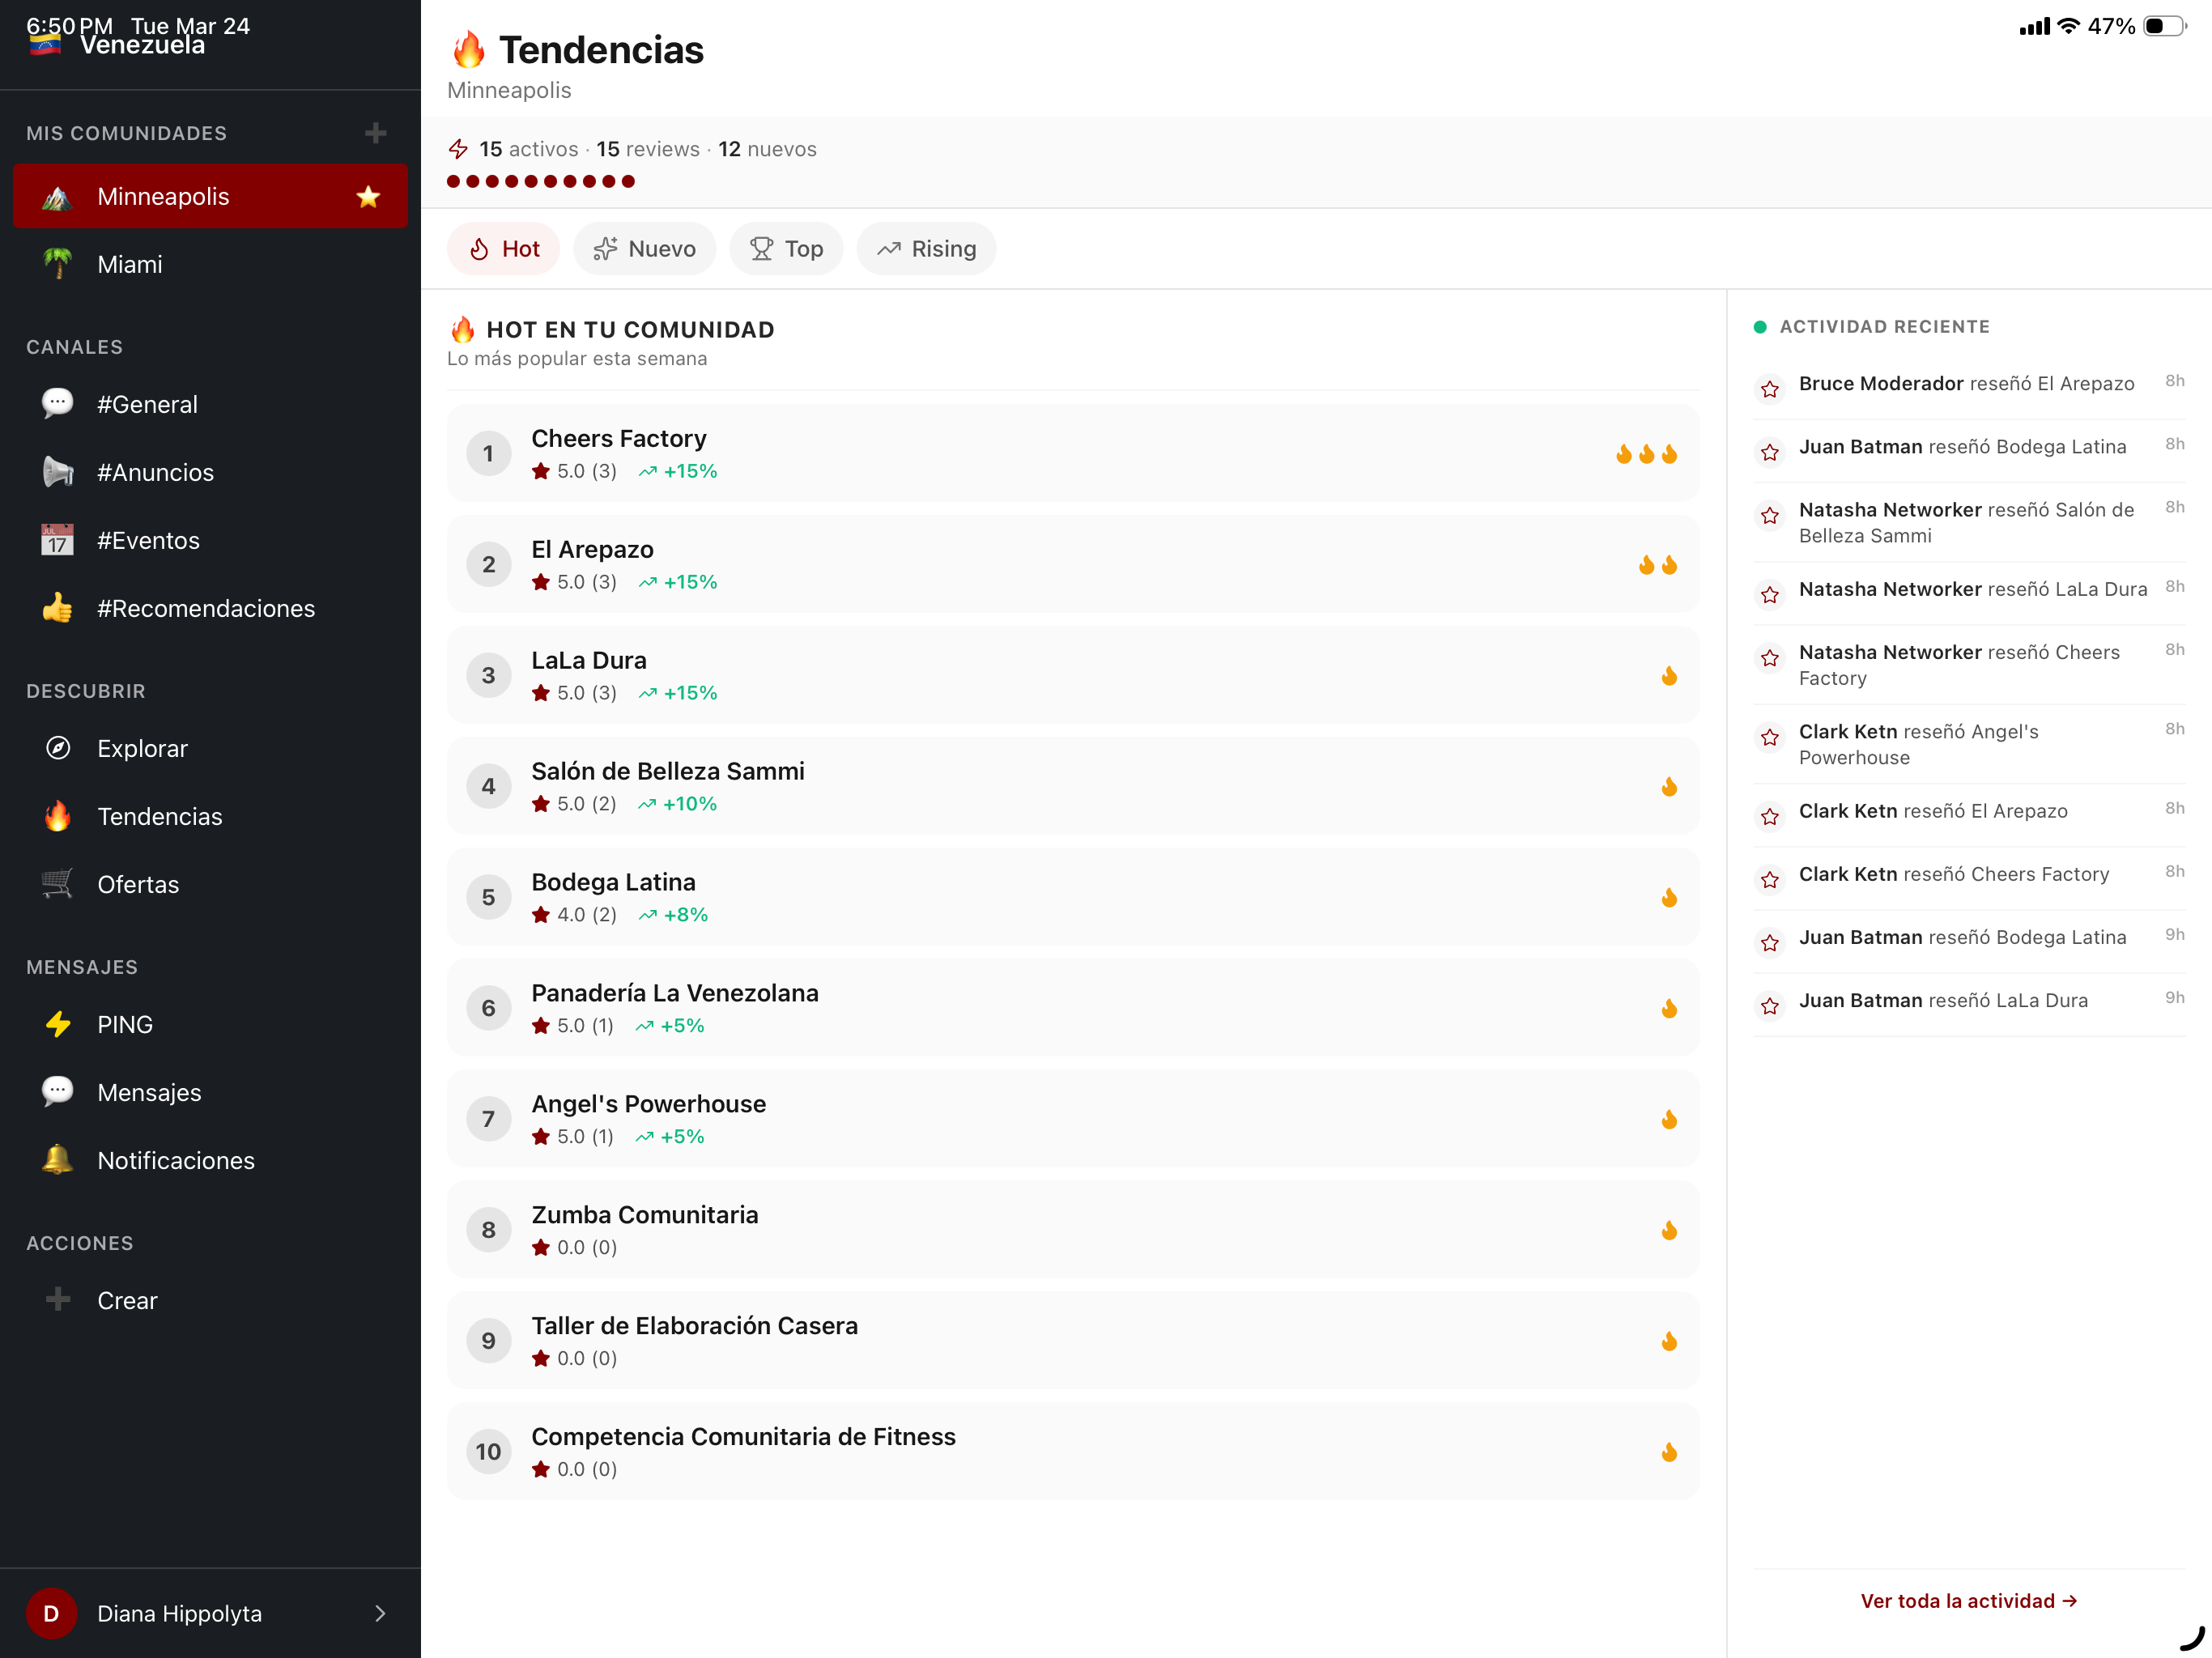Click the double flame icon on El Arepazo

point(1657,565)
